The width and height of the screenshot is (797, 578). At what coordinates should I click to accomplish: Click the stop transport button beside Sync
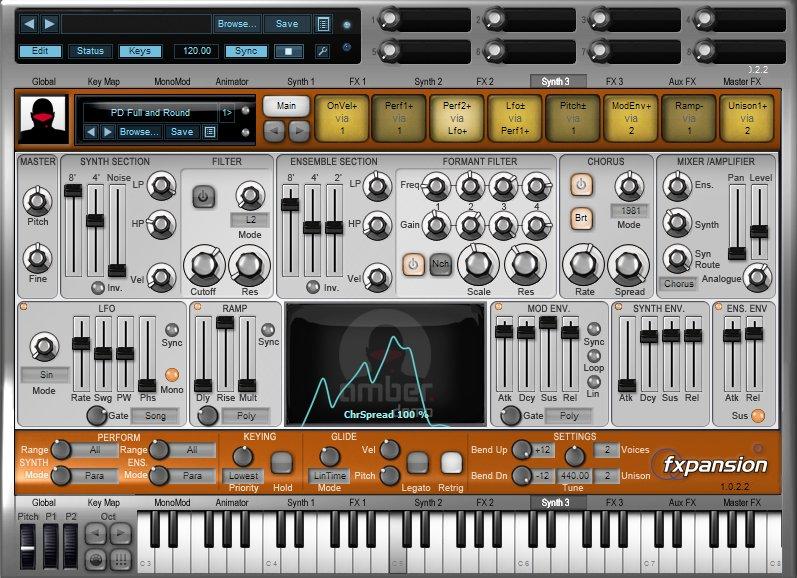coord(288,51)
